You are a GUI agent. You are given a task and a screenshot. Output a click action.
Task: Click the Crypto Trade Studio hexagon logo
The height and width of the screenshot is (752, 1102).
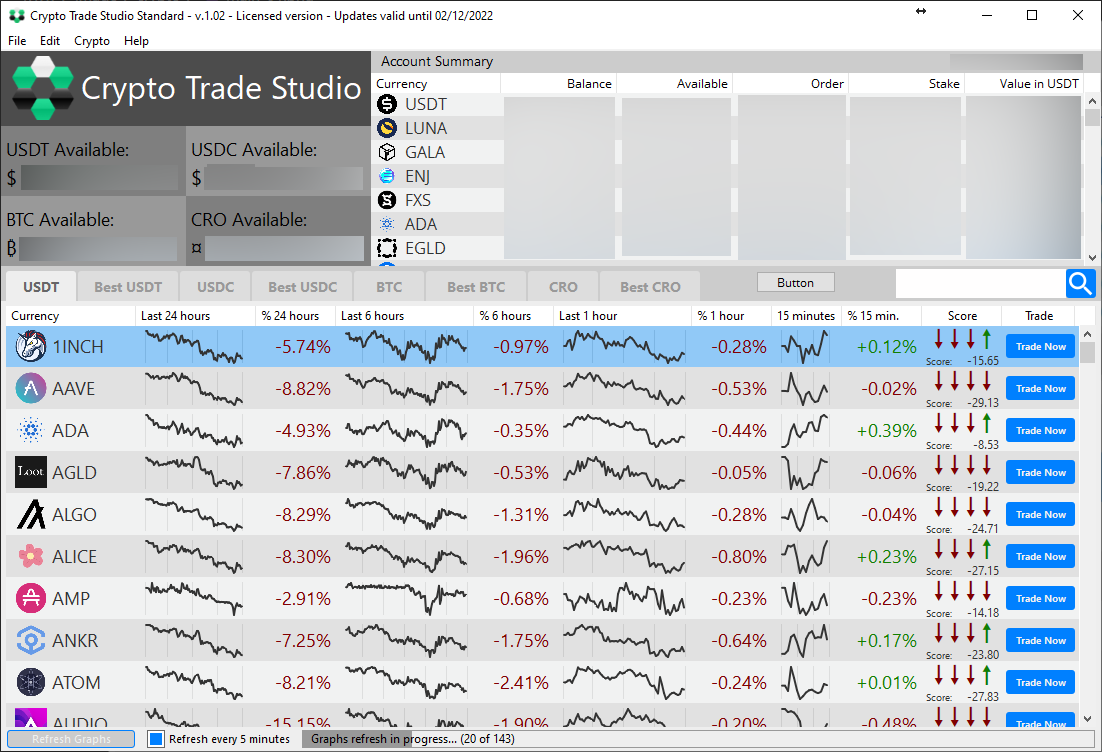click(x=42, y=88)
